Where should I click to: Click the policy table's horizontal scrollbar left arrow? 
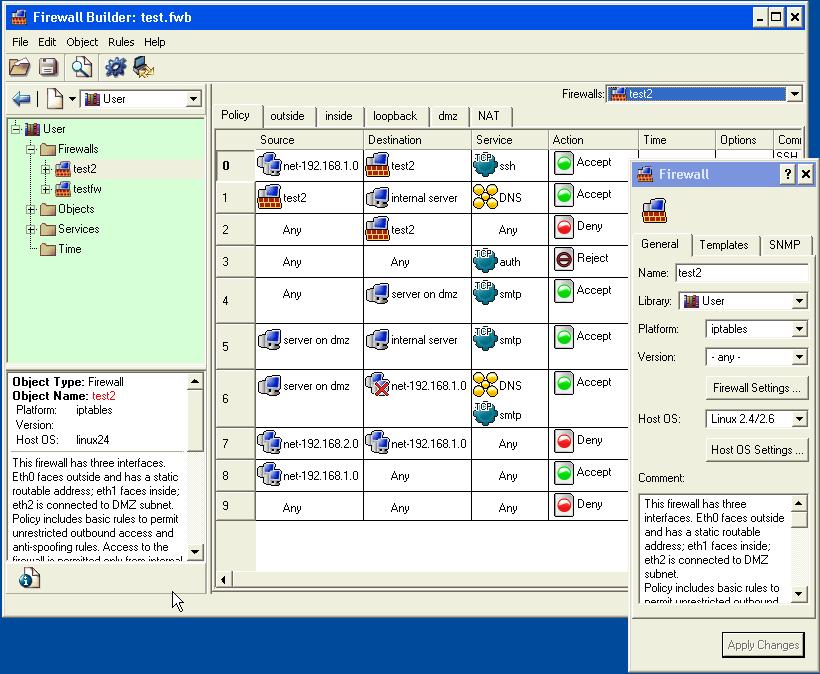coord(222,579)
